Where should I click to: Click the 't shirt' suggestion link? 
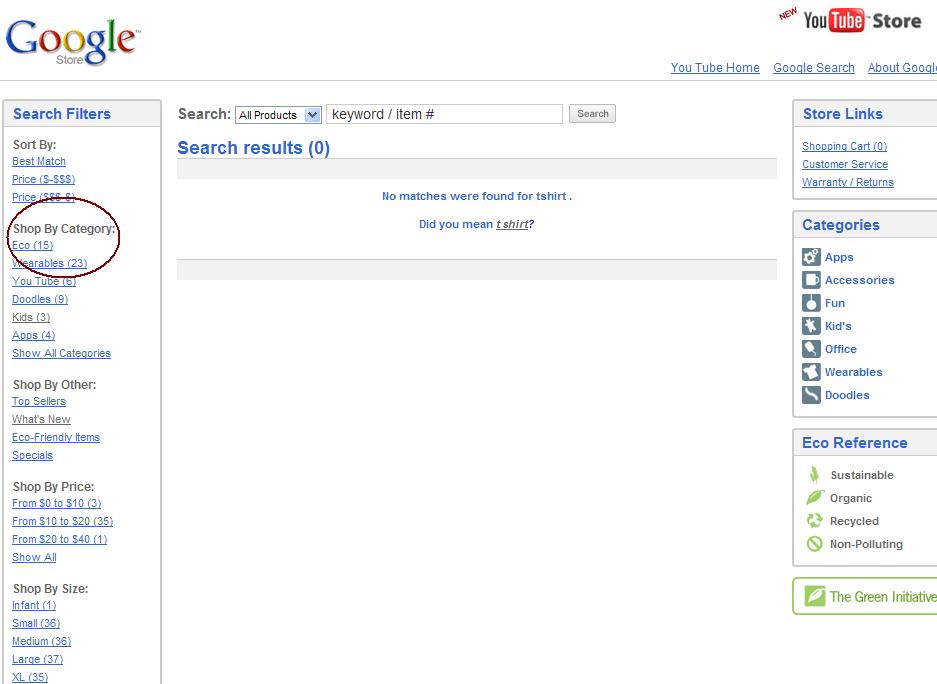(512, 224)
